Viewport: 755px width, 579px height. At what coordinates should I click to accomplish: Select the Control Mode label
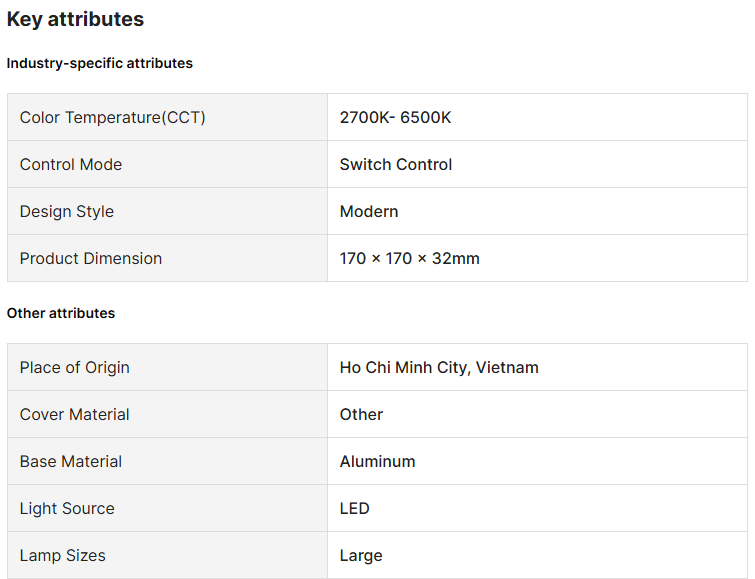point(71,165)
